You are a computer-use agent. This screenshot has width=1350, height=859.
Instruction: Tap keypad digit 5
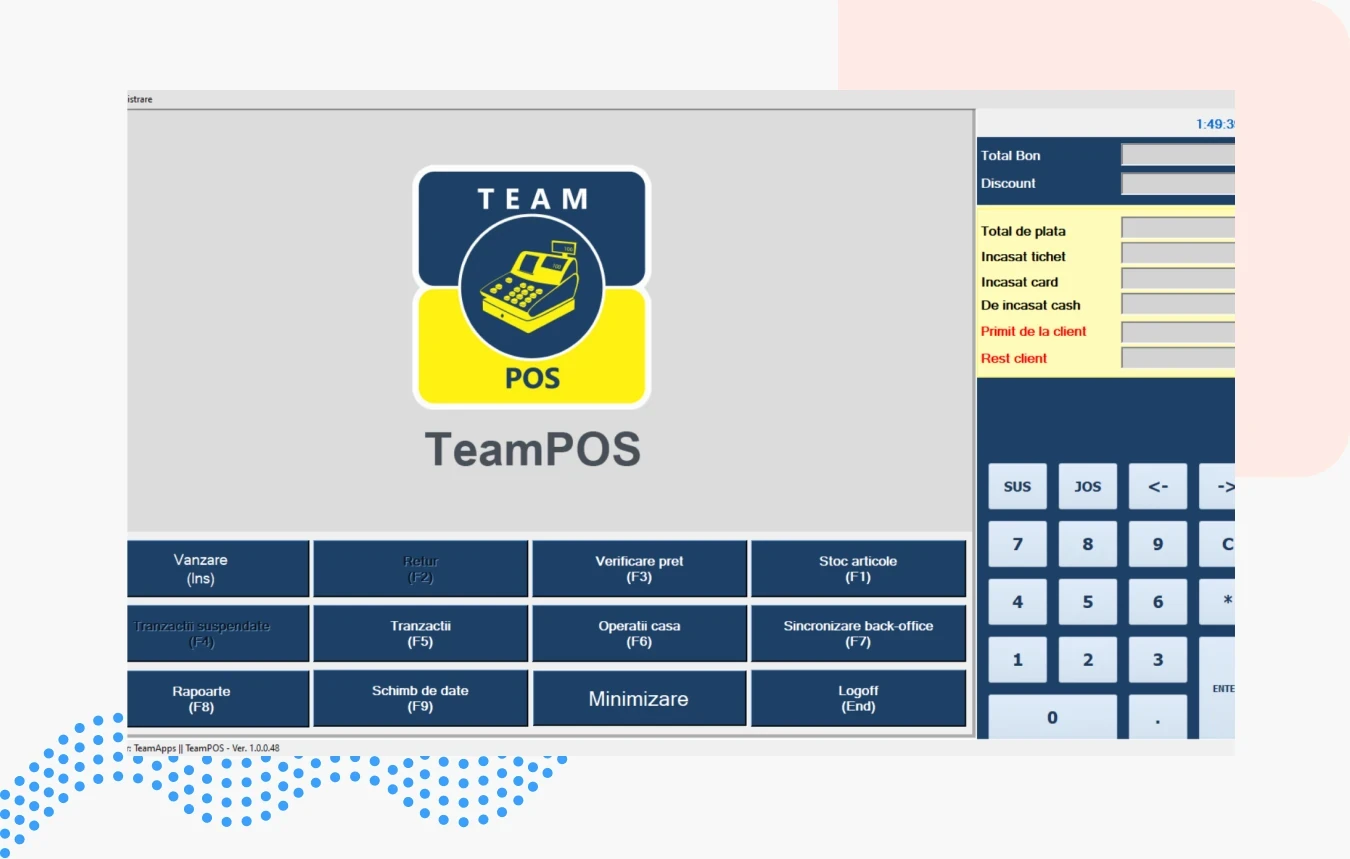[1088, 602]
